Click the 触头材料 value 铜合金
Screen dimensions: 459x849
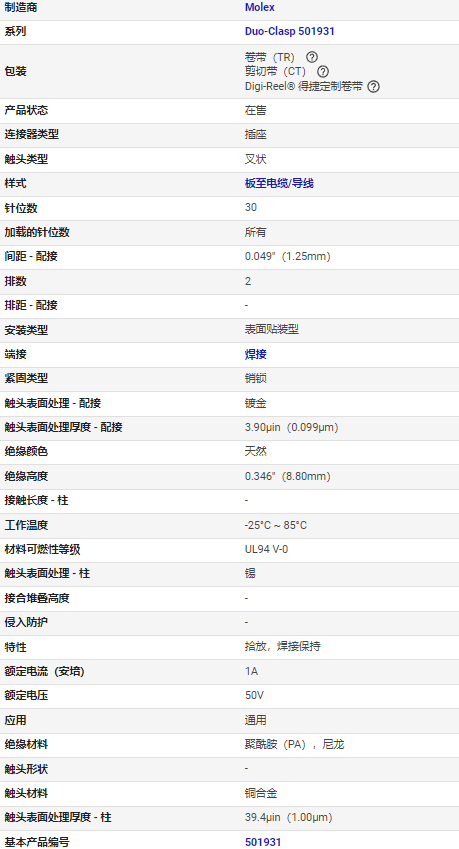(261, 793)
